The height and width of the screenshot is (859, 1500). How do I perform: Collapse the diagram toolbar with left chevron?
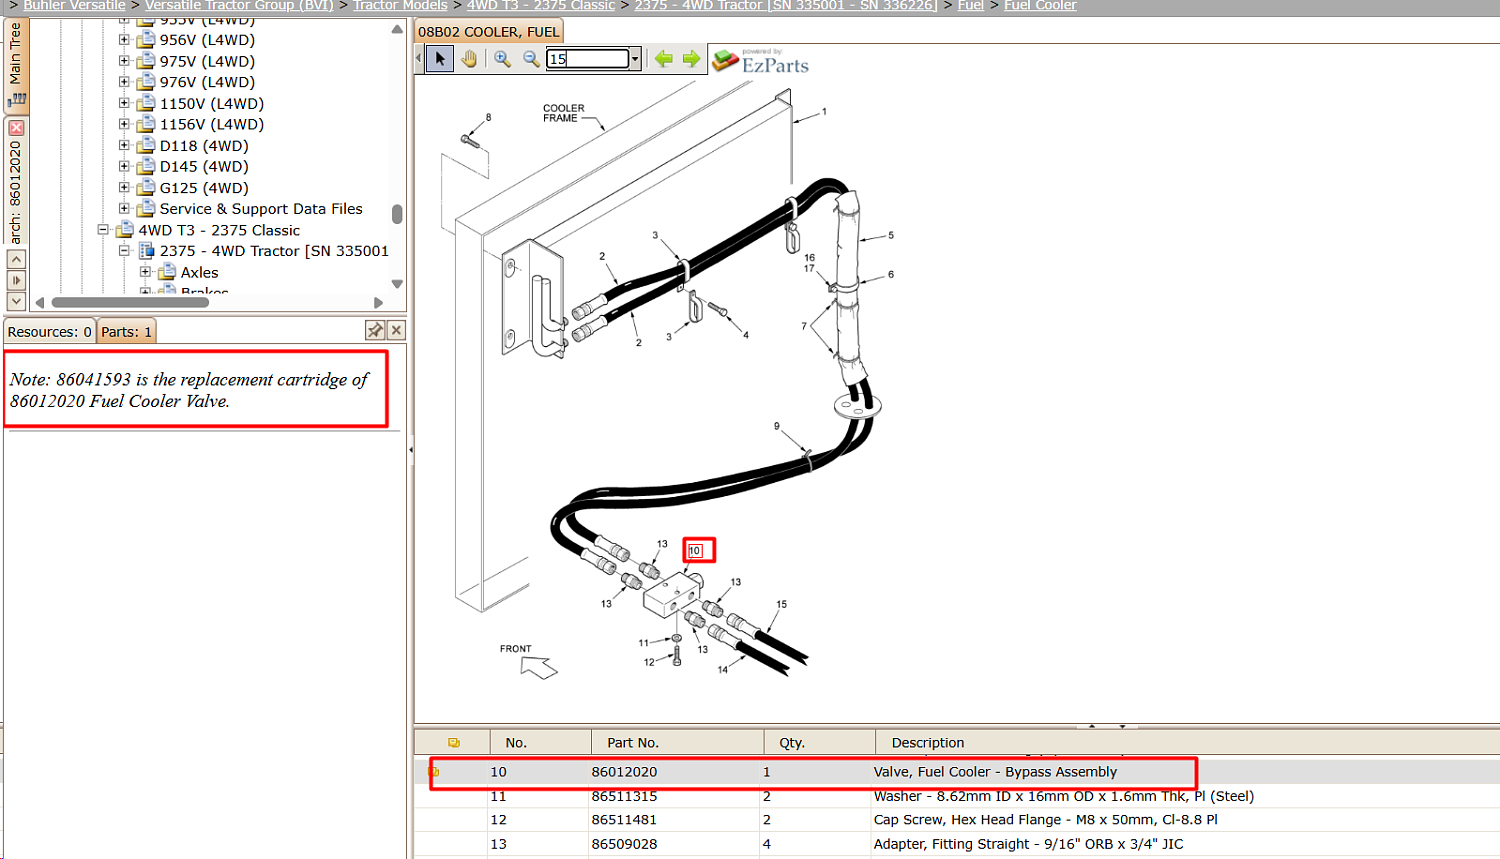pyautogui.click(x=419, y=59)
